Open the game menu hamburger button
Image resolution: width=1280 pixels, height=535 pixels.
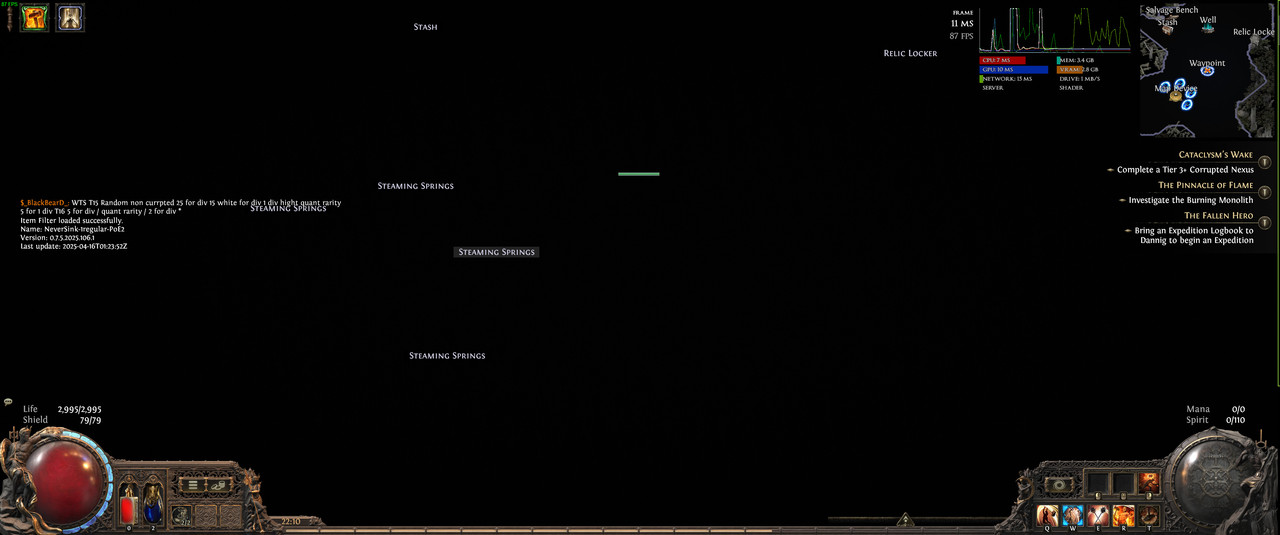pos(192,485)
